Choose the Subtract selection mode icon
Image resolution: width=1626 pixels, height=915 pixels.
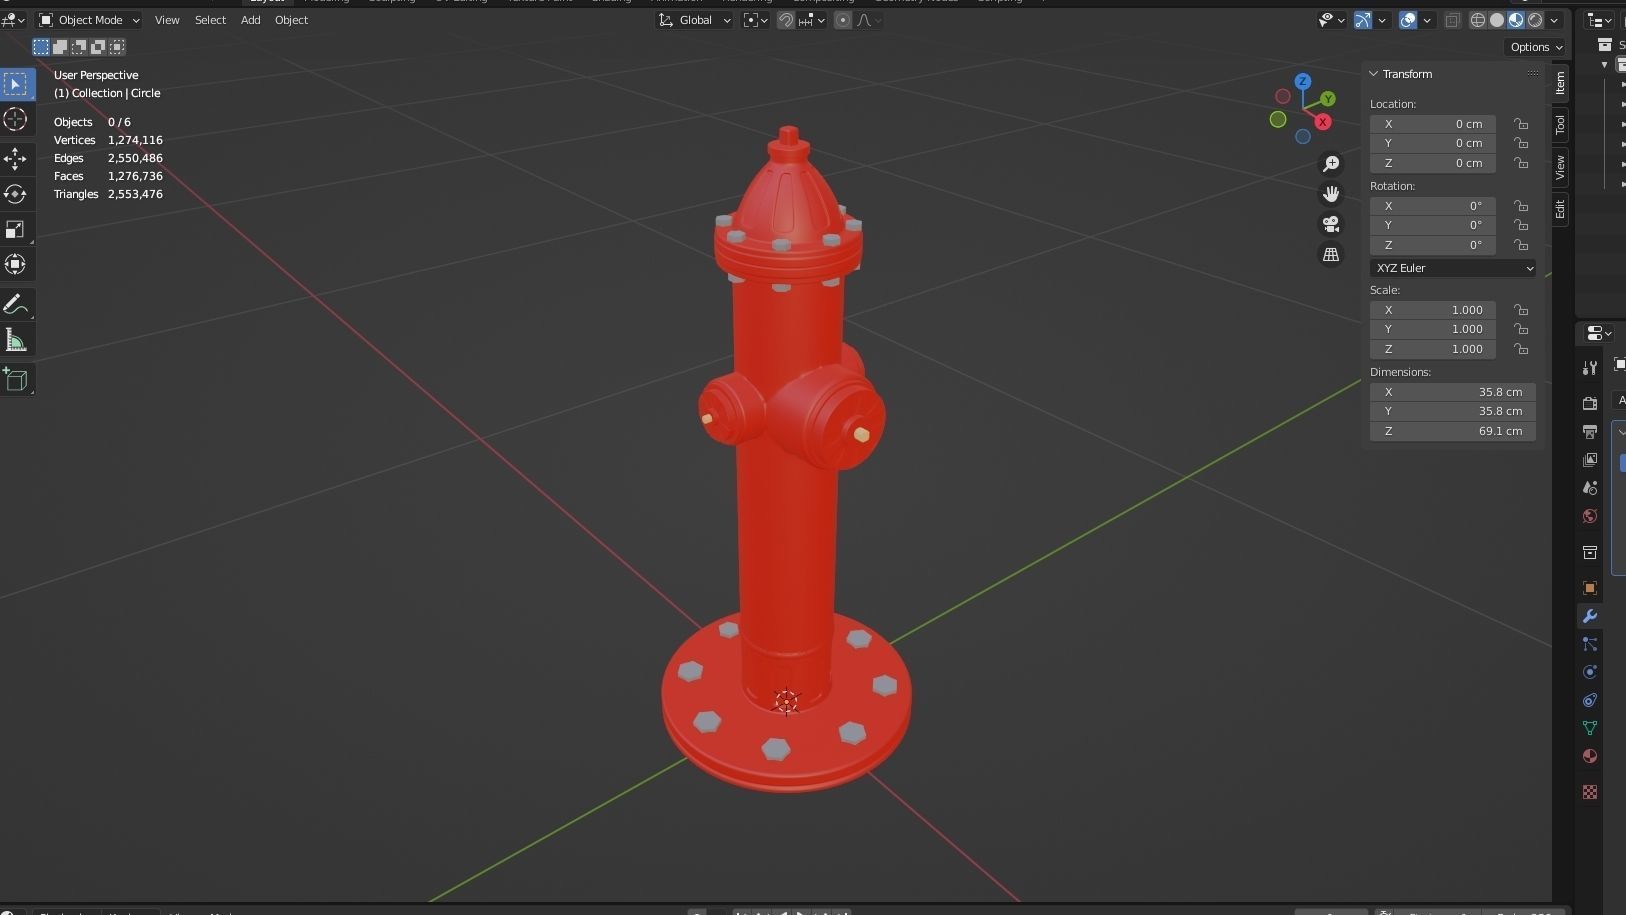(x=79, y=47)
